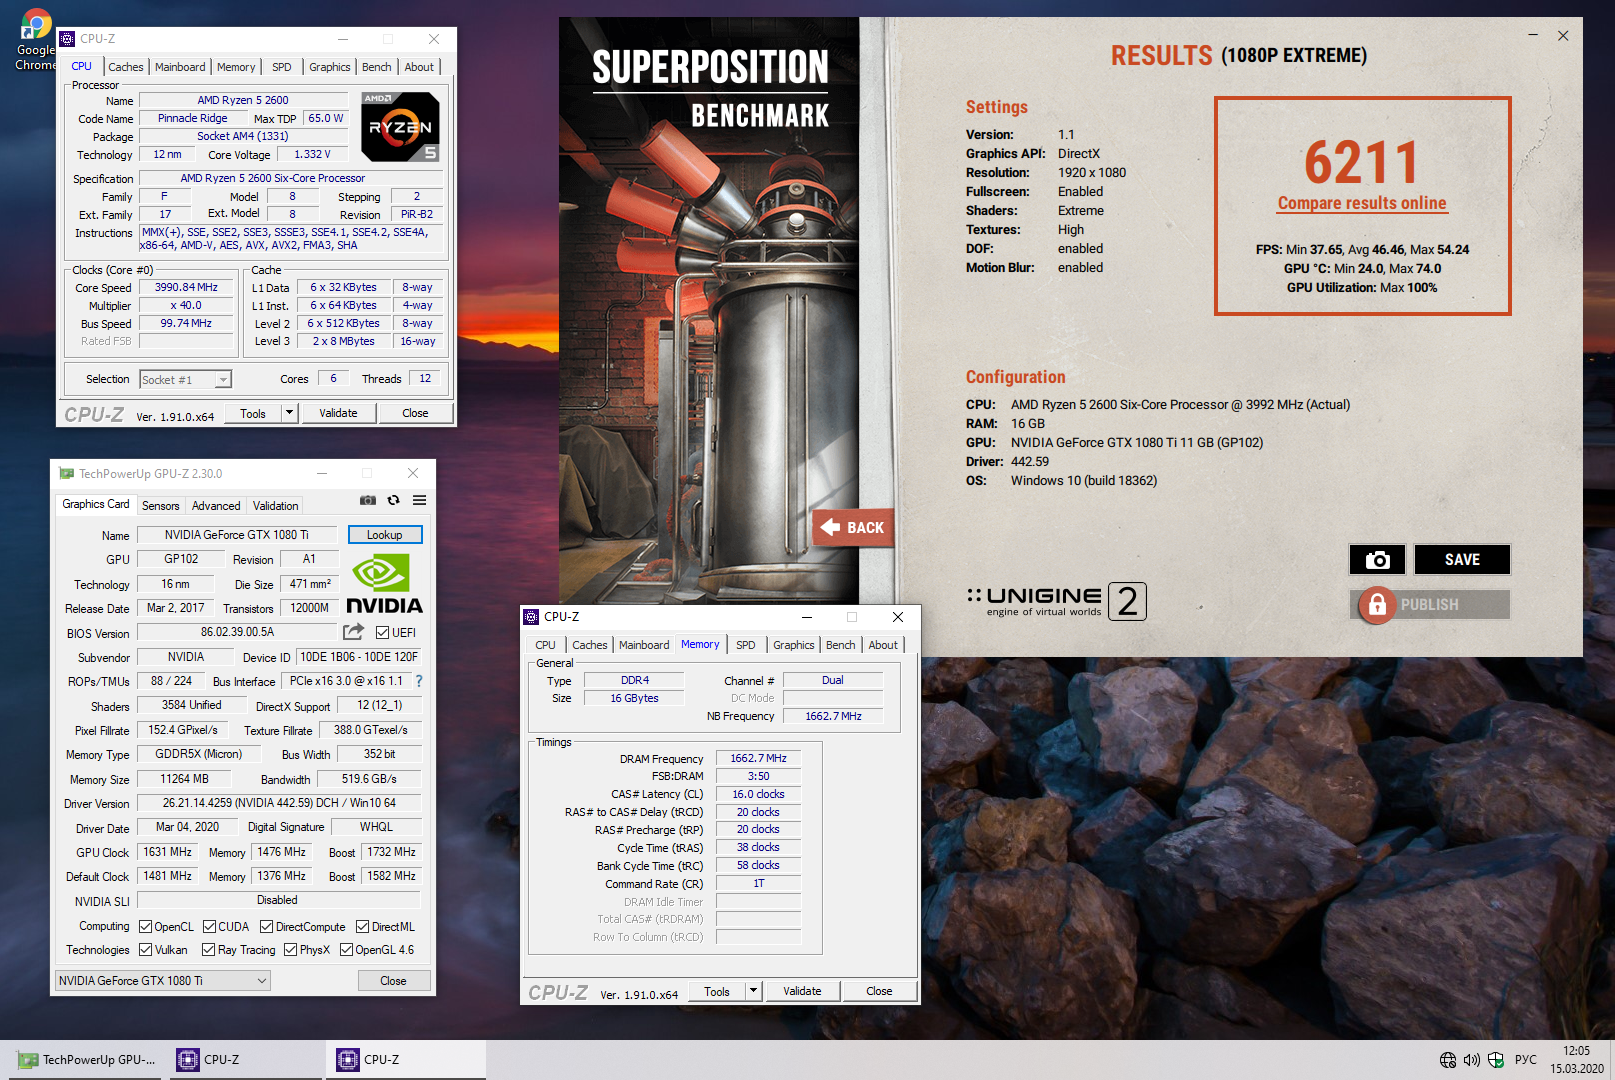1615x1080 pixels.
Task: Open the Validation tab in GPU-Z
Action: pyautogui.click(x=276, y=506)
